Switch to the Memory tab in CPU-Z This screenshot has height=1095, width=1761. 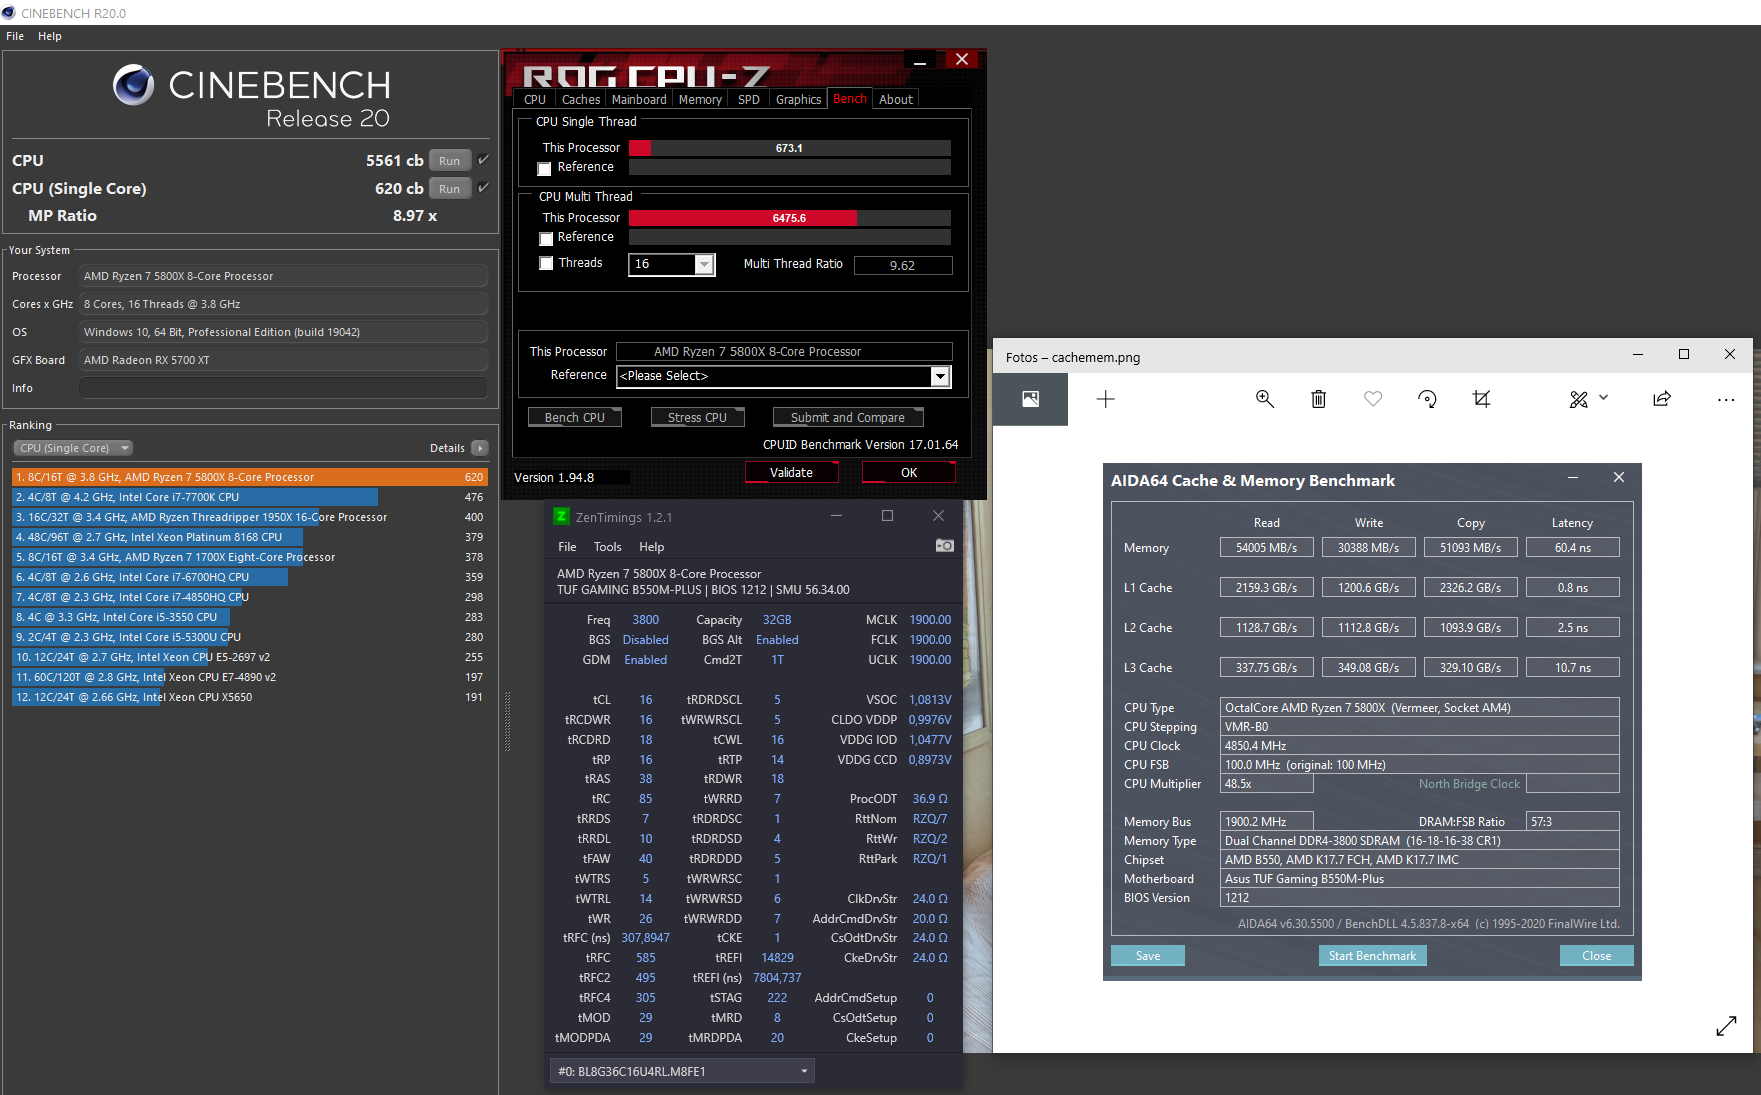tap(700, 99)
